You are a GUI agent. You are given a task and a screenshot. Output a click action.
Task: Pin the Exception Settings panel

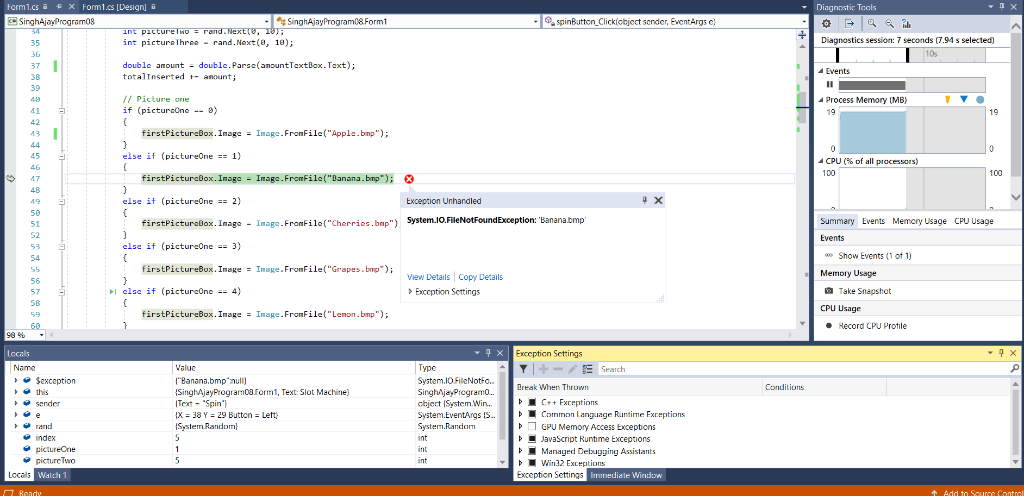click(x=1002, y=353)
